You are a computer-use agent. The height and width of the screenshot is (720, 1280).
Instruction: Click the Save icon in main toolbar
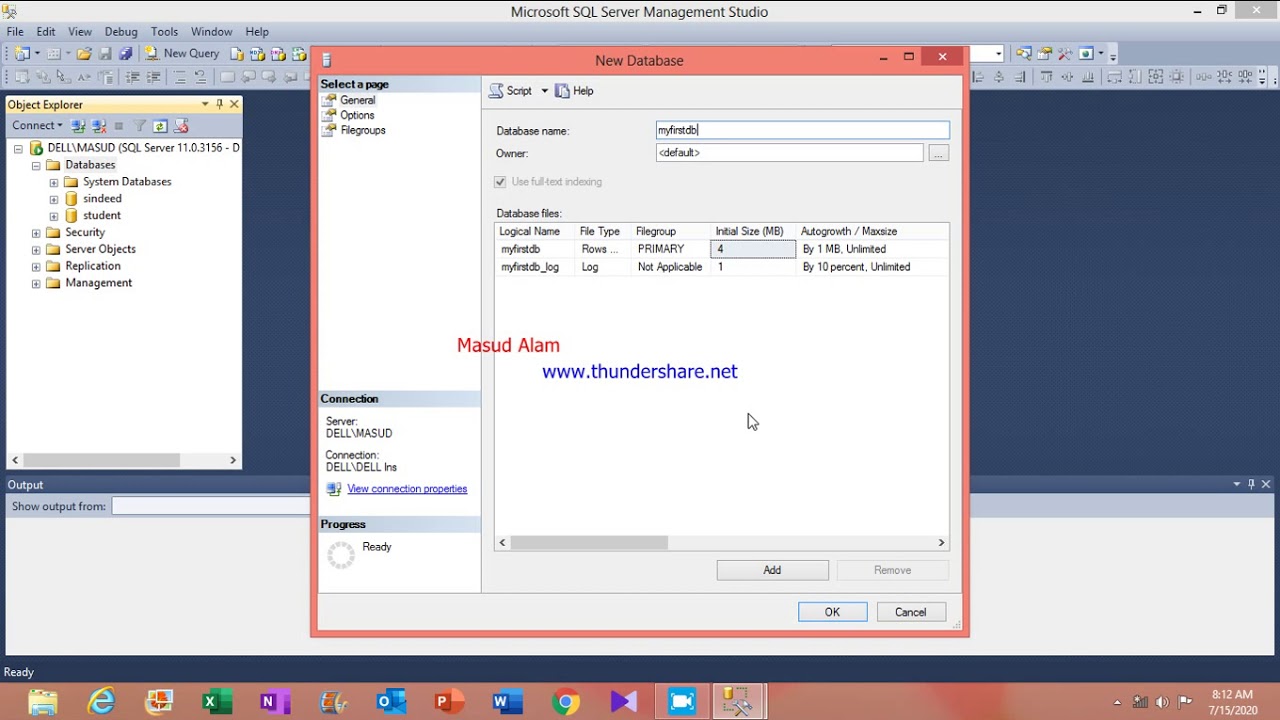coord(105,53)
